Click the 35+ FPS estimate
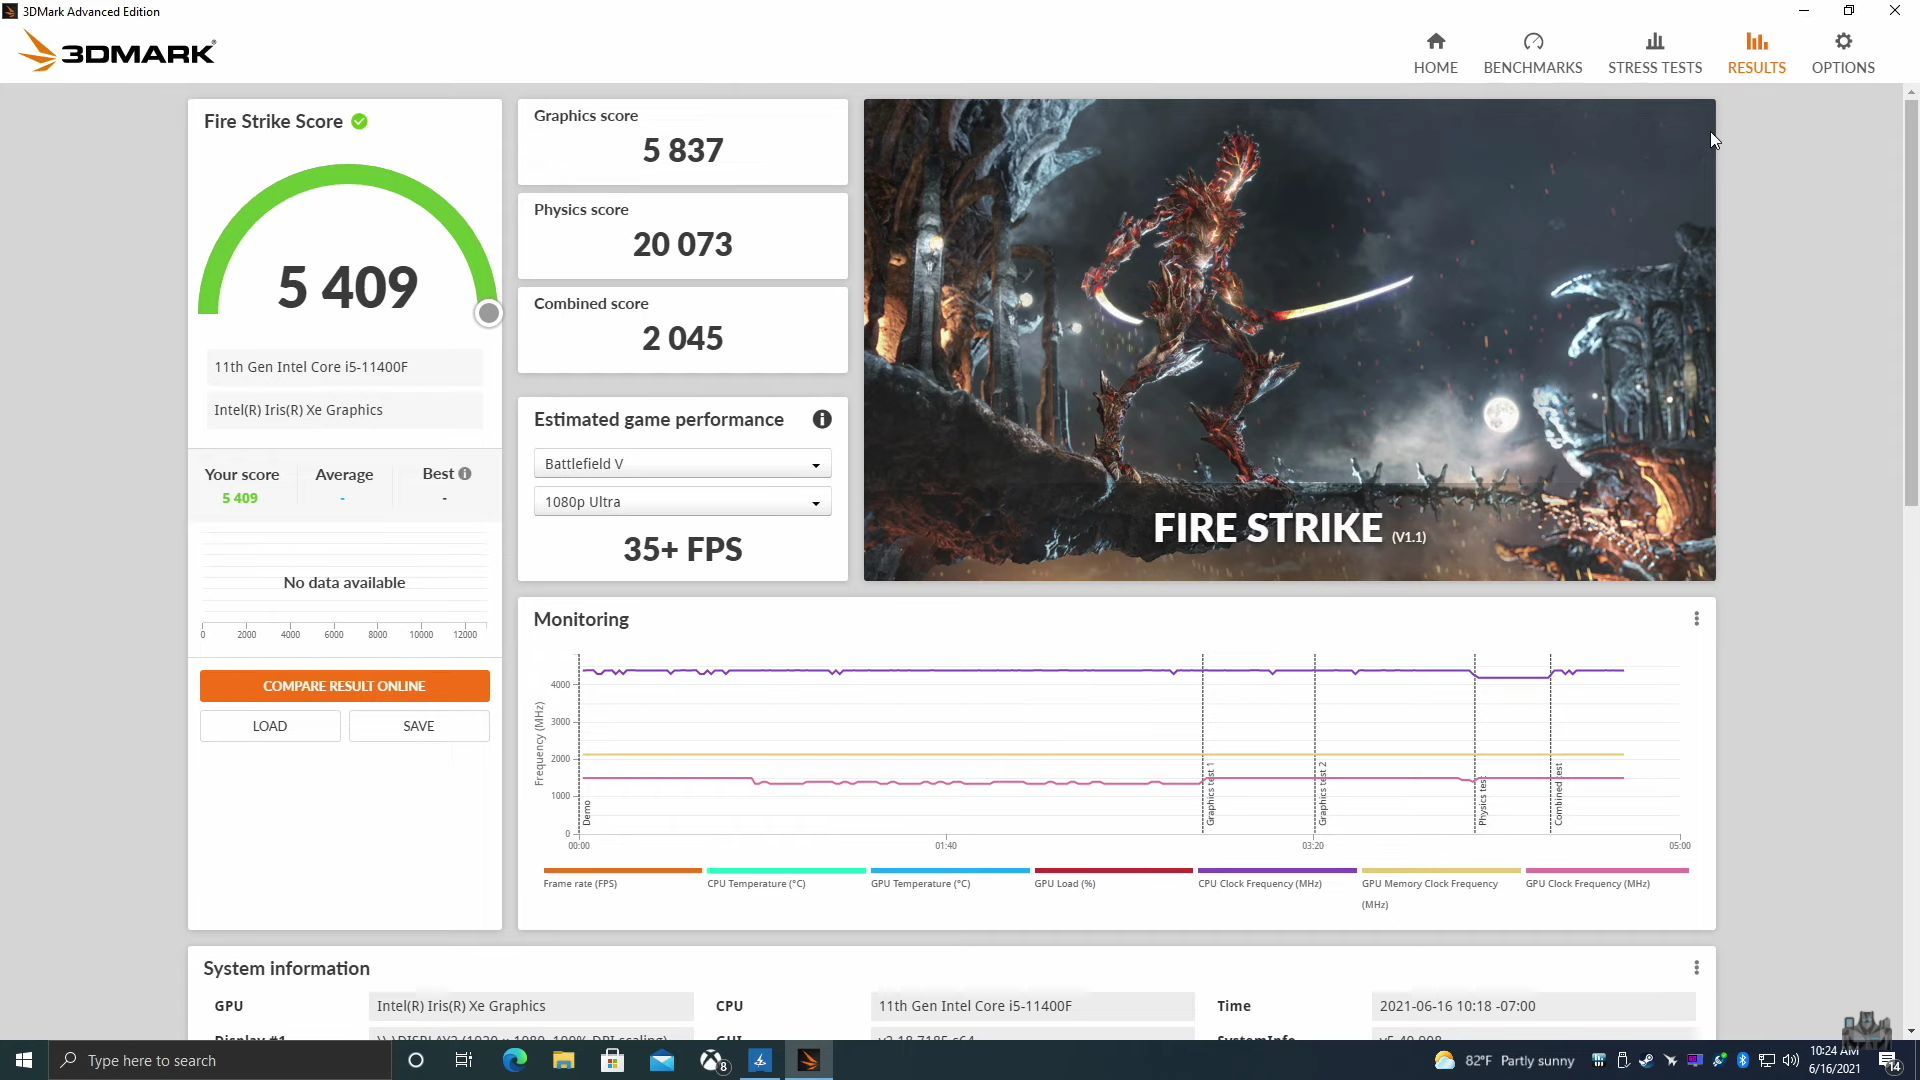 [x=682, y=549]
